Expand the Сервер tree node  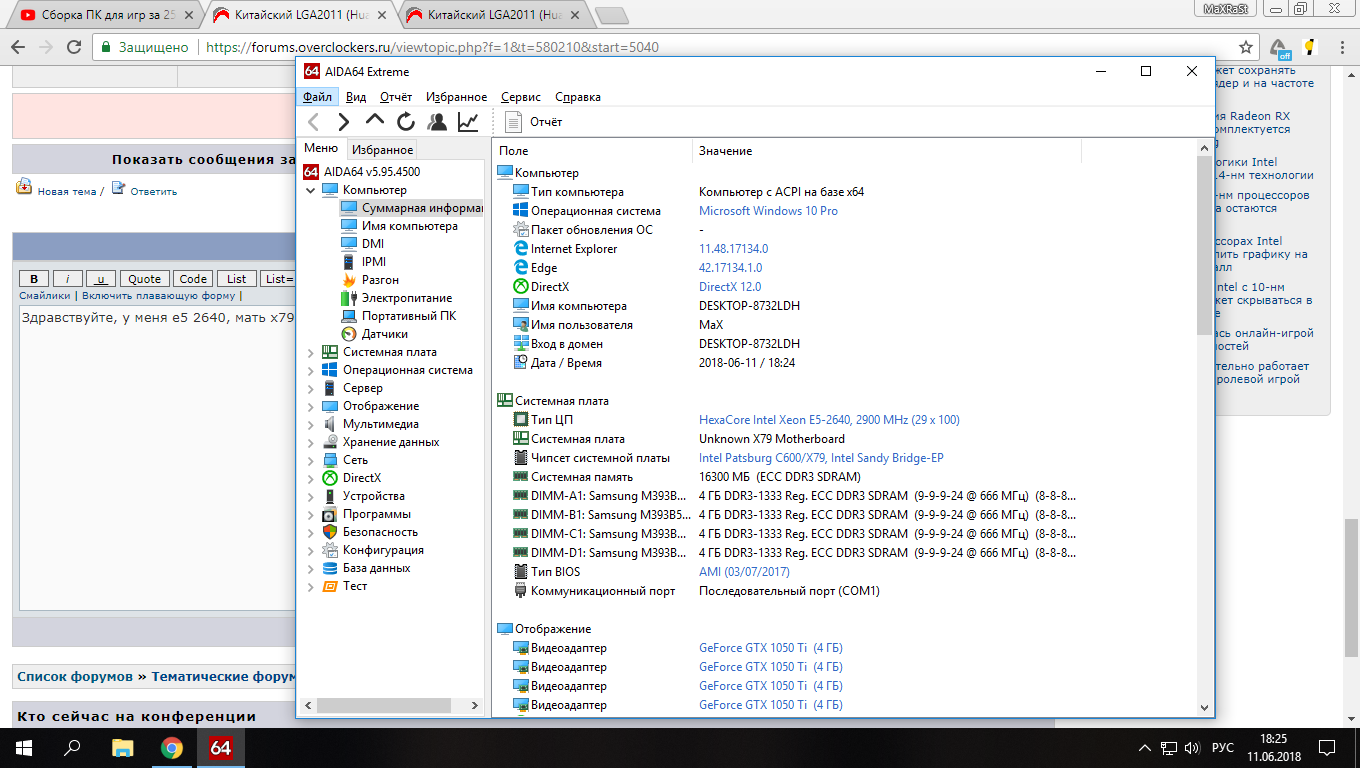[311, 388]
